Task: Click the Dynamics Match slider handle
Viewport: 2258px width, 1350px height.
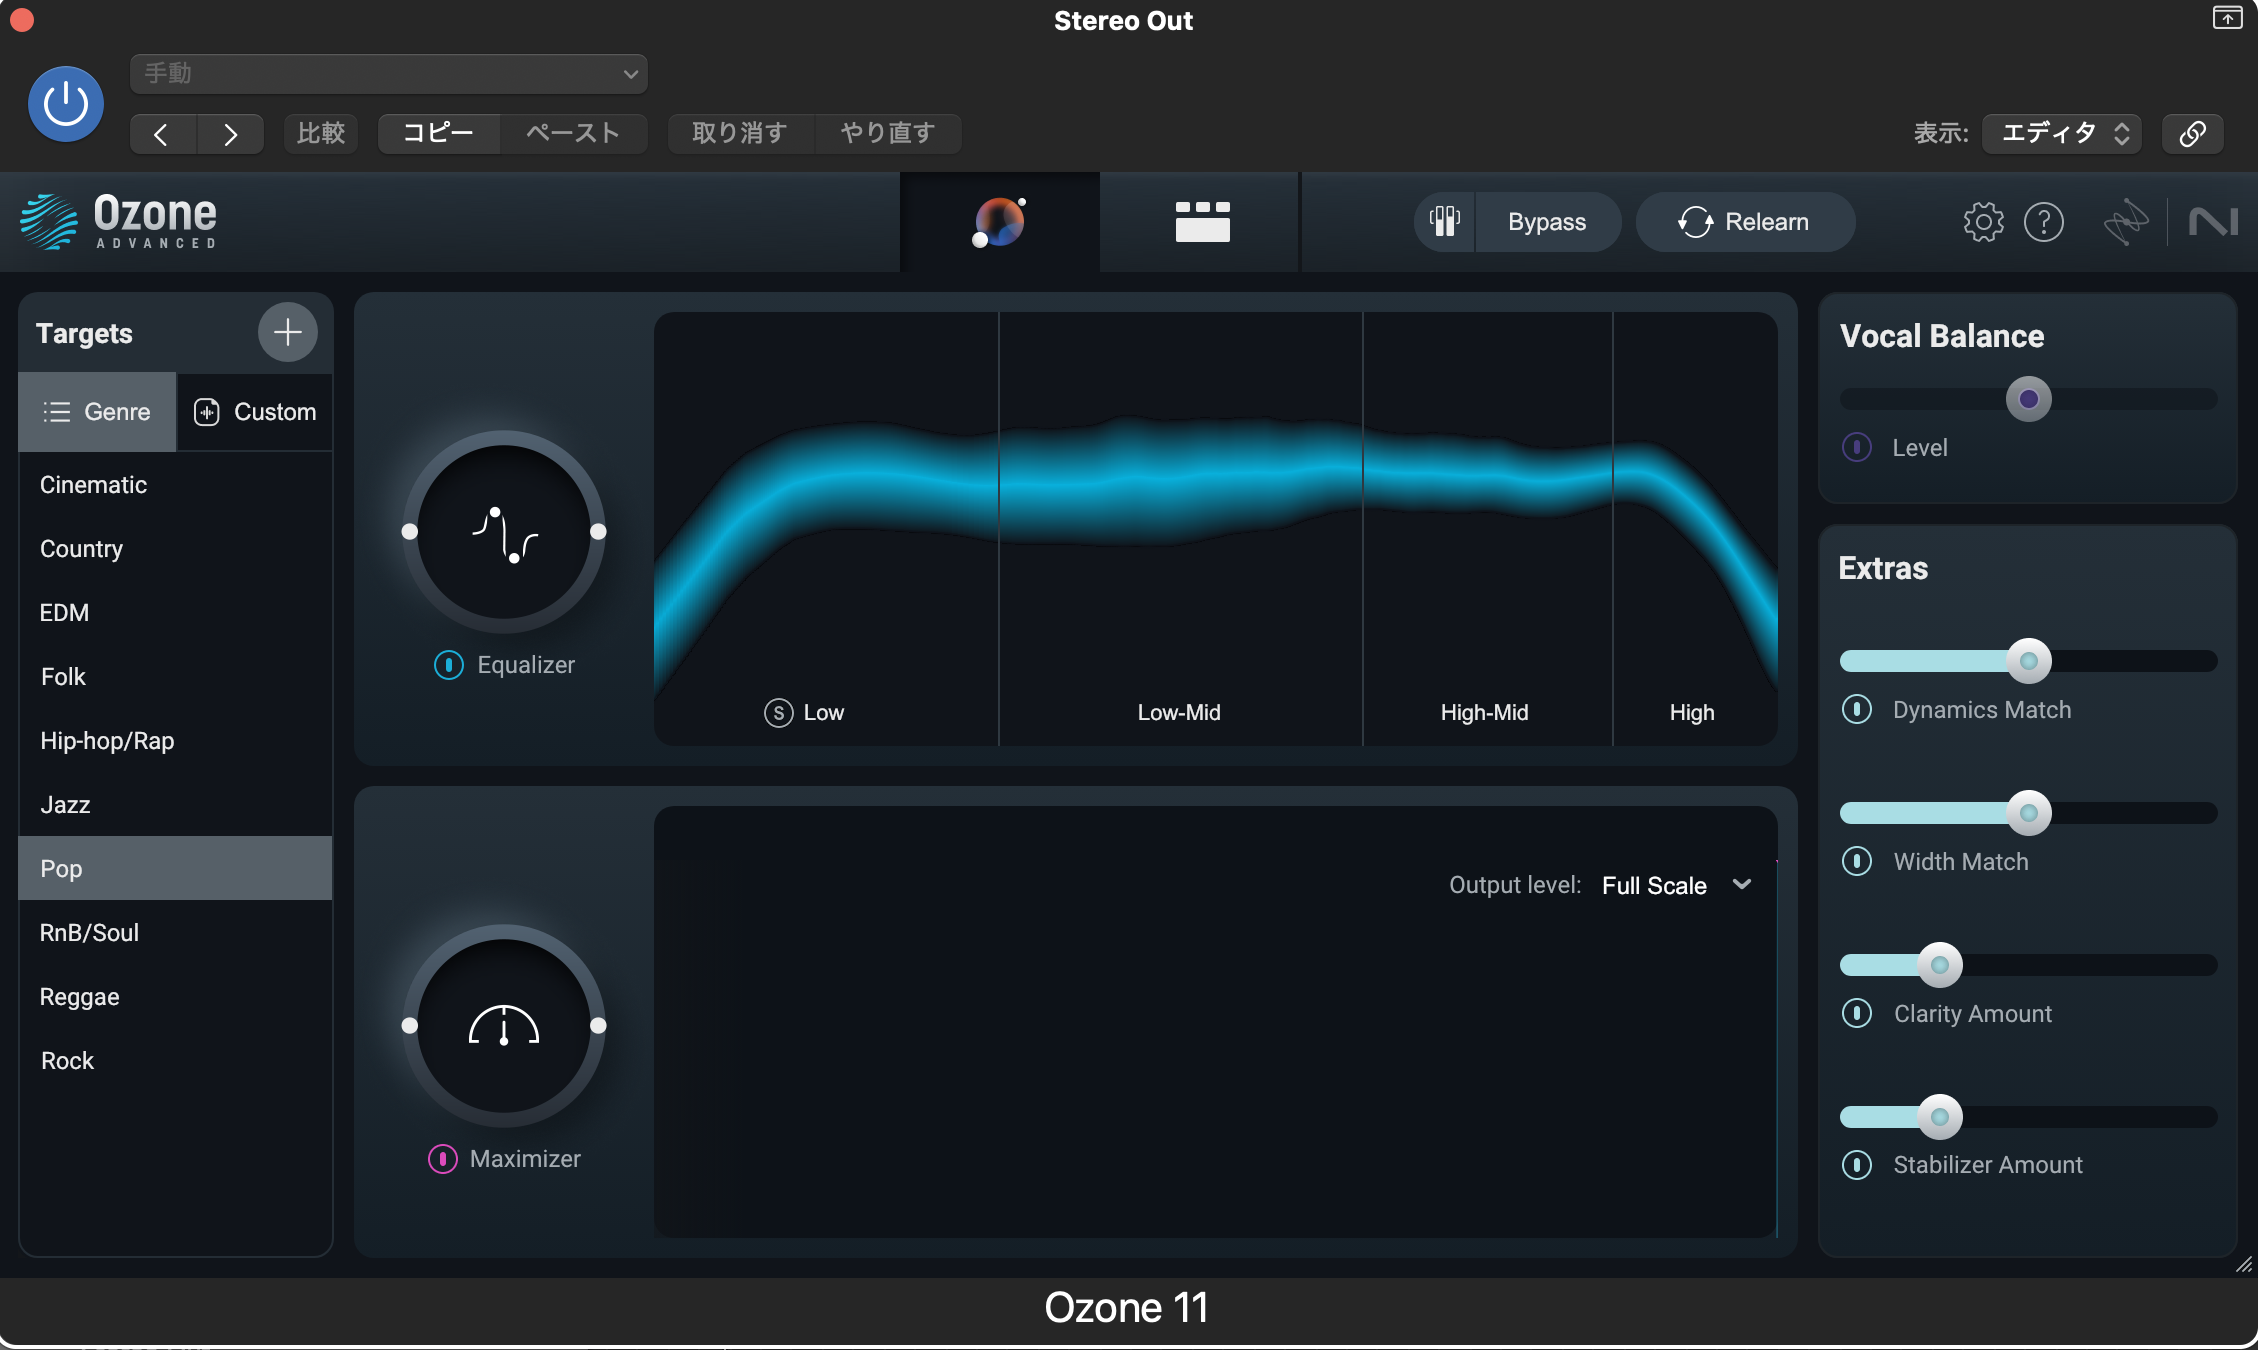Action: click(x=2029, y=661)
